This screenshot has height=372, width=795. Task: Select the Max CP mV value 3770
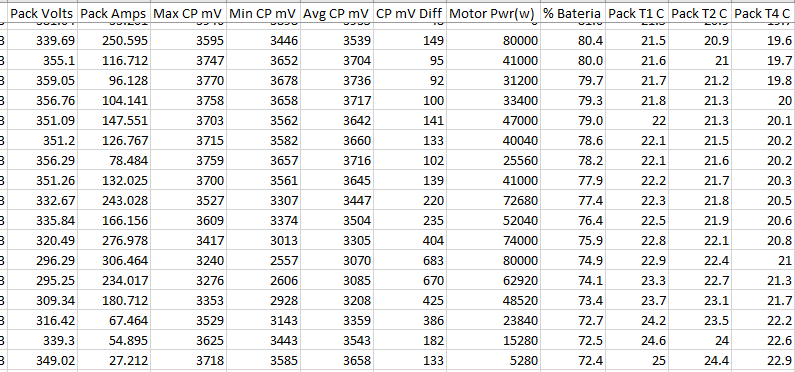coord(188,81)
